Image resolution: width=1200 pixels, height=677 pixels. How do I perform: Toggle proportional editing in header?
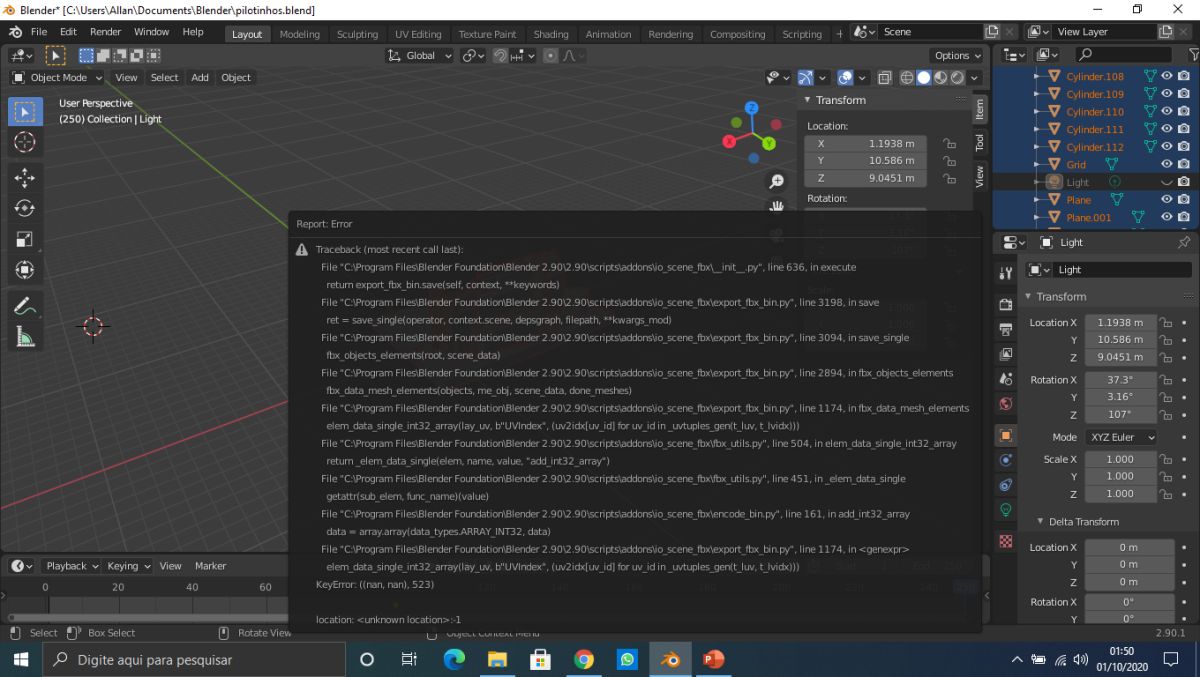pyautogui.click(x=550, y=56)
